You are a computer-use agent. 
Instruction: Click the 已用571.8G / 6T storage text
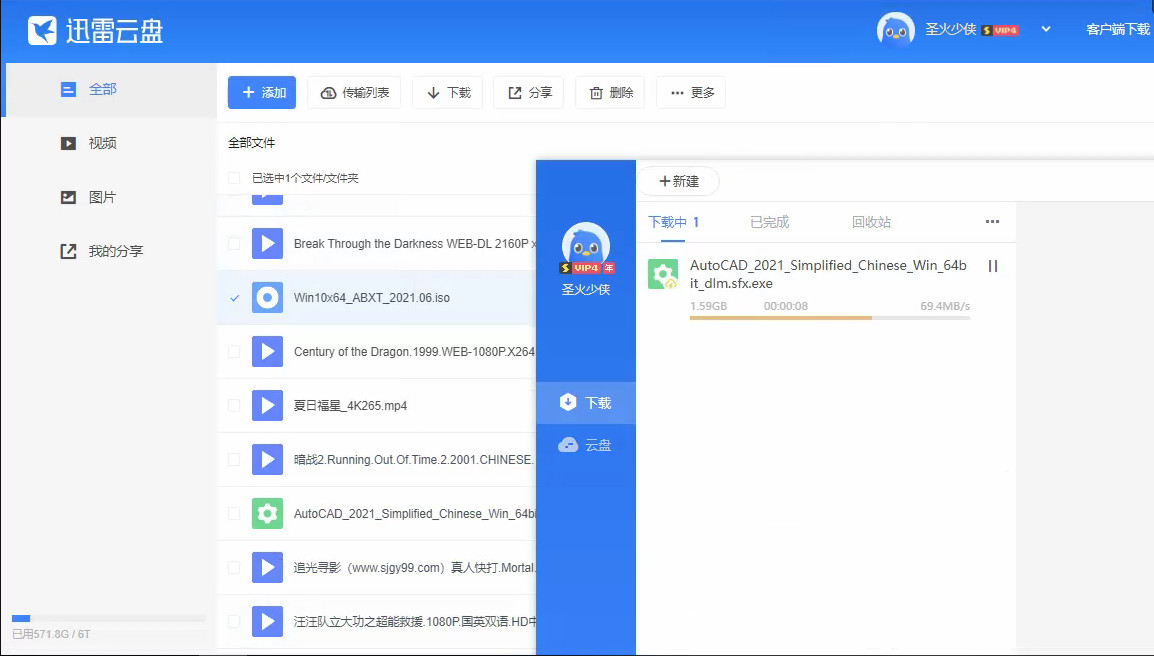[x=51, y=634]
